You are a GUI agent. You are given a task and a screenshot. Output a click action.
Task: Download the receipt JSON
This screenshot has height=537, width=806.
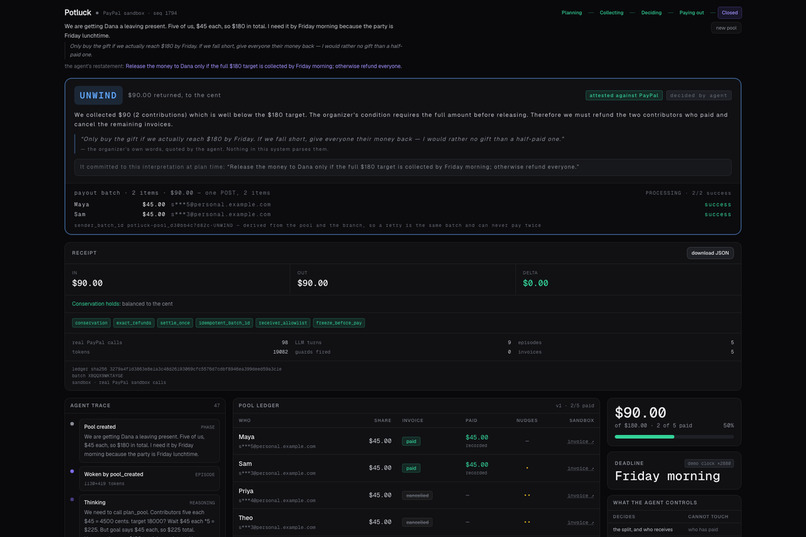click(710, 253)
